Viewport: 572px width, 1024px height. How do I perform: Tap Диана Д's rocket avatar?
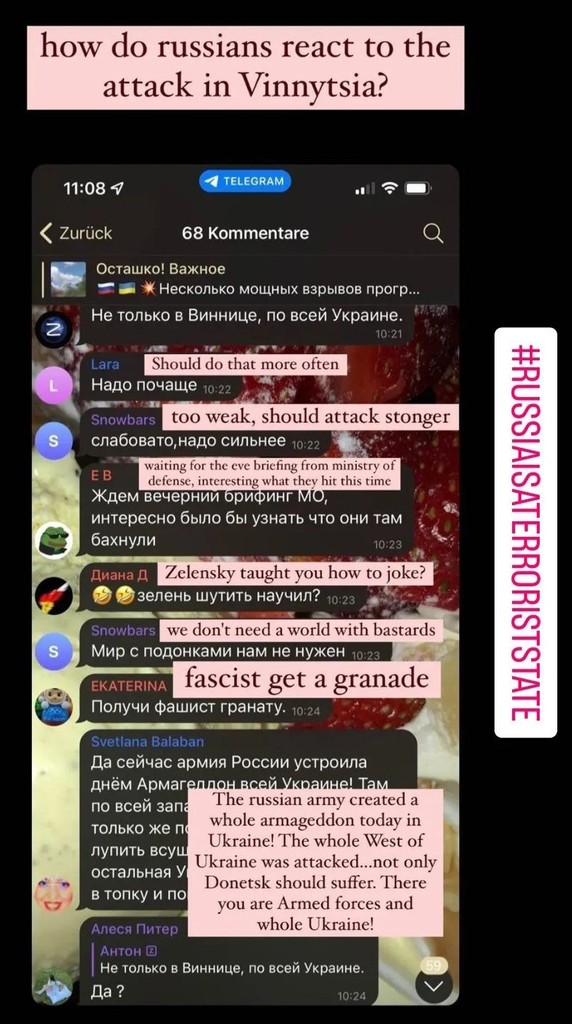54,596
